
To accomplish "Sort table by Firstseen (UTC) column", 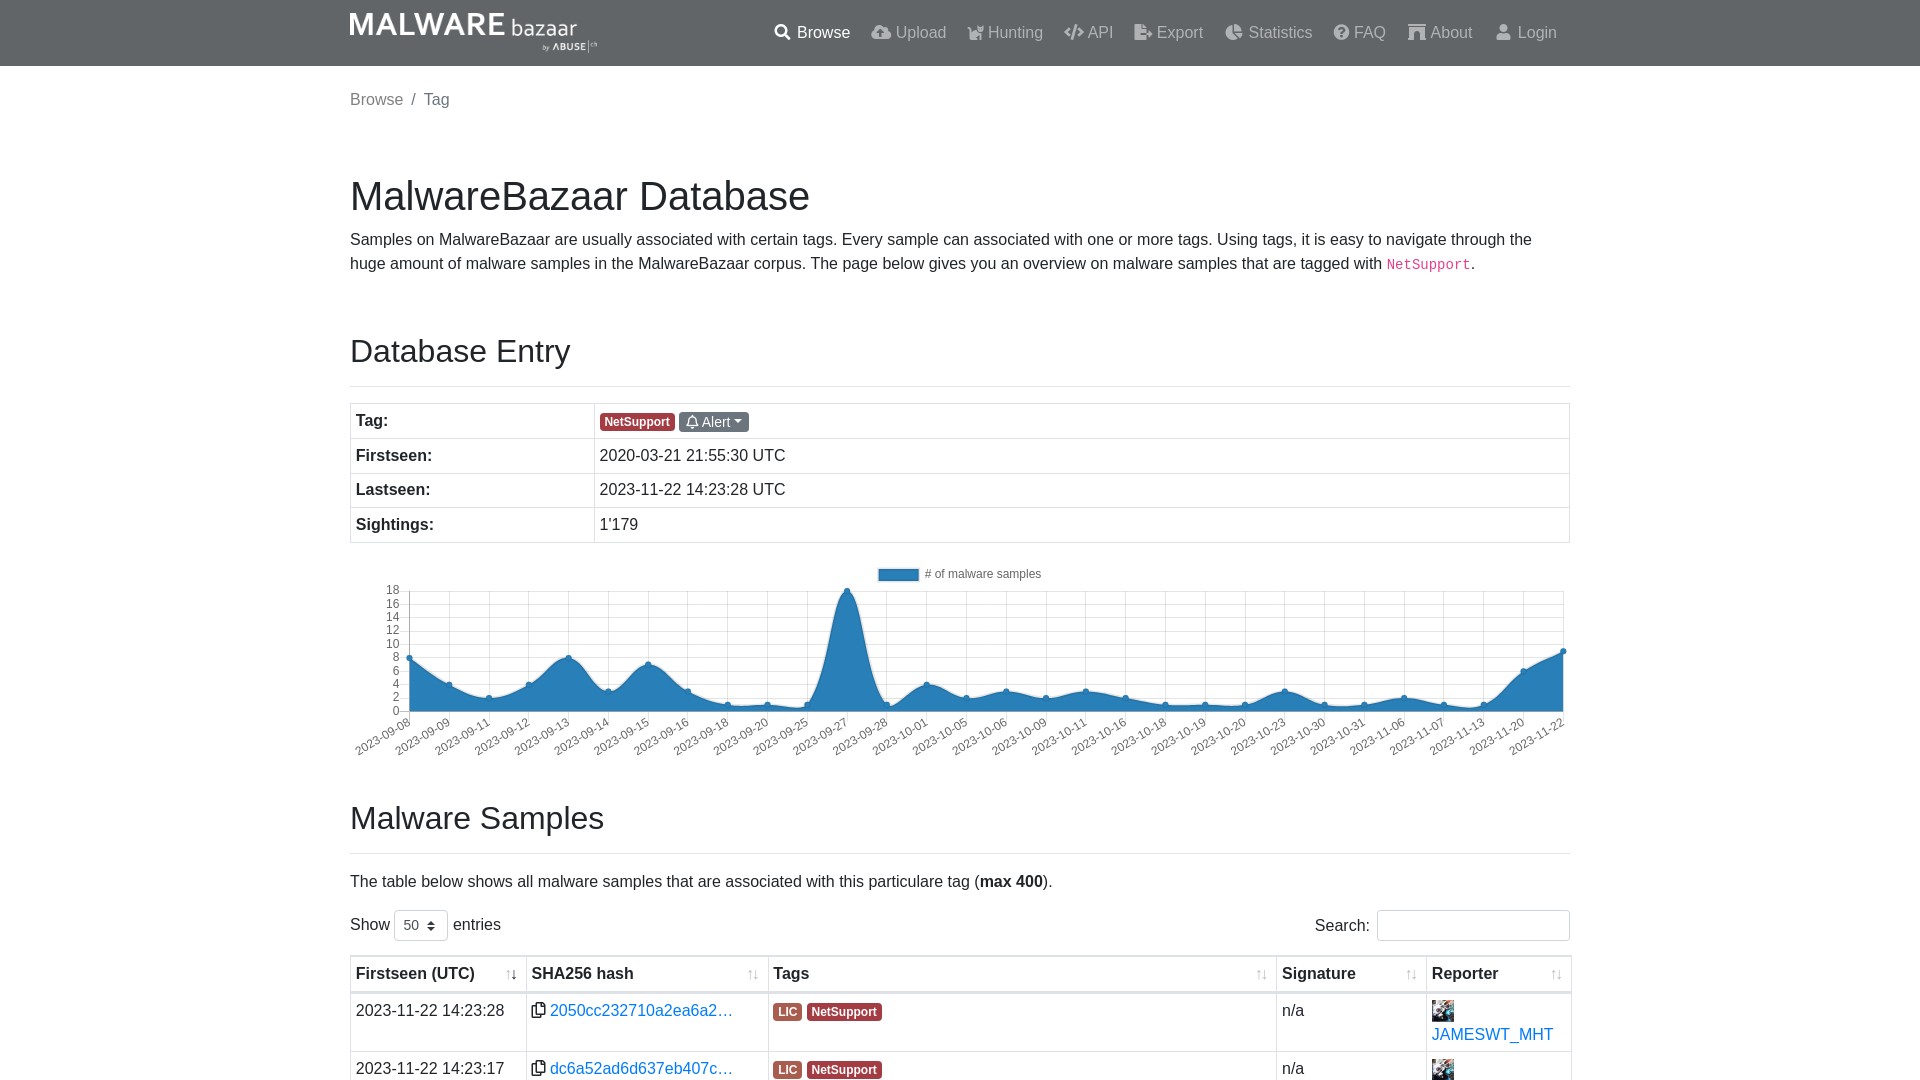I will pos(438,974).
